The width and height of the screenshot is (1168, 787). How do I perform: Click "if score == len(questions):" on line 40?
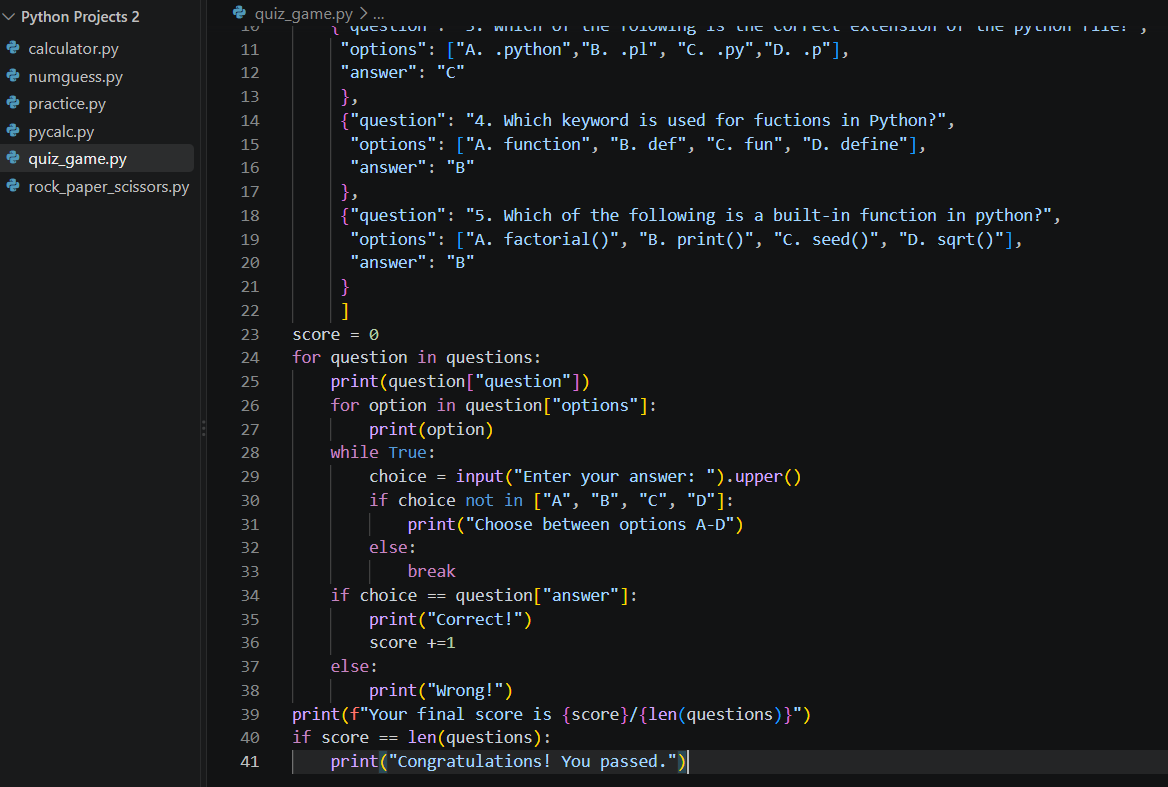tap(422, 738)
